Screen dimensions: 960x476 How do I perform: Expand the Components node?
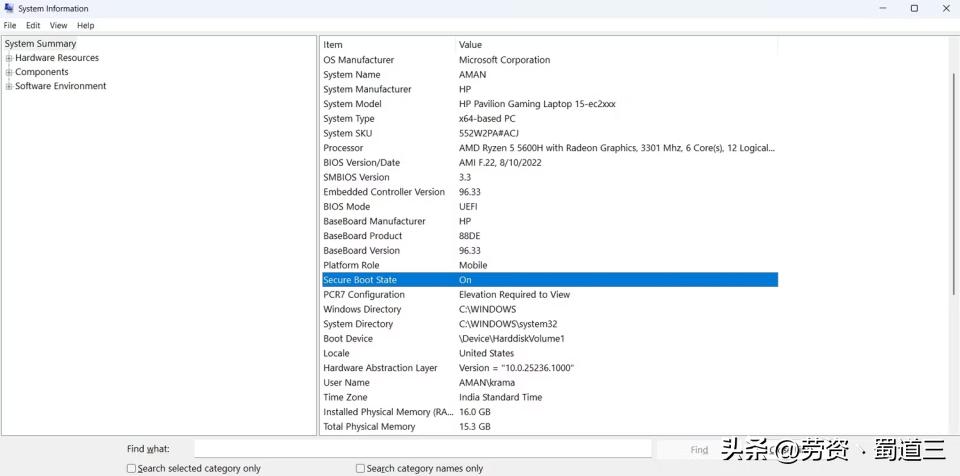click(9, 72)
